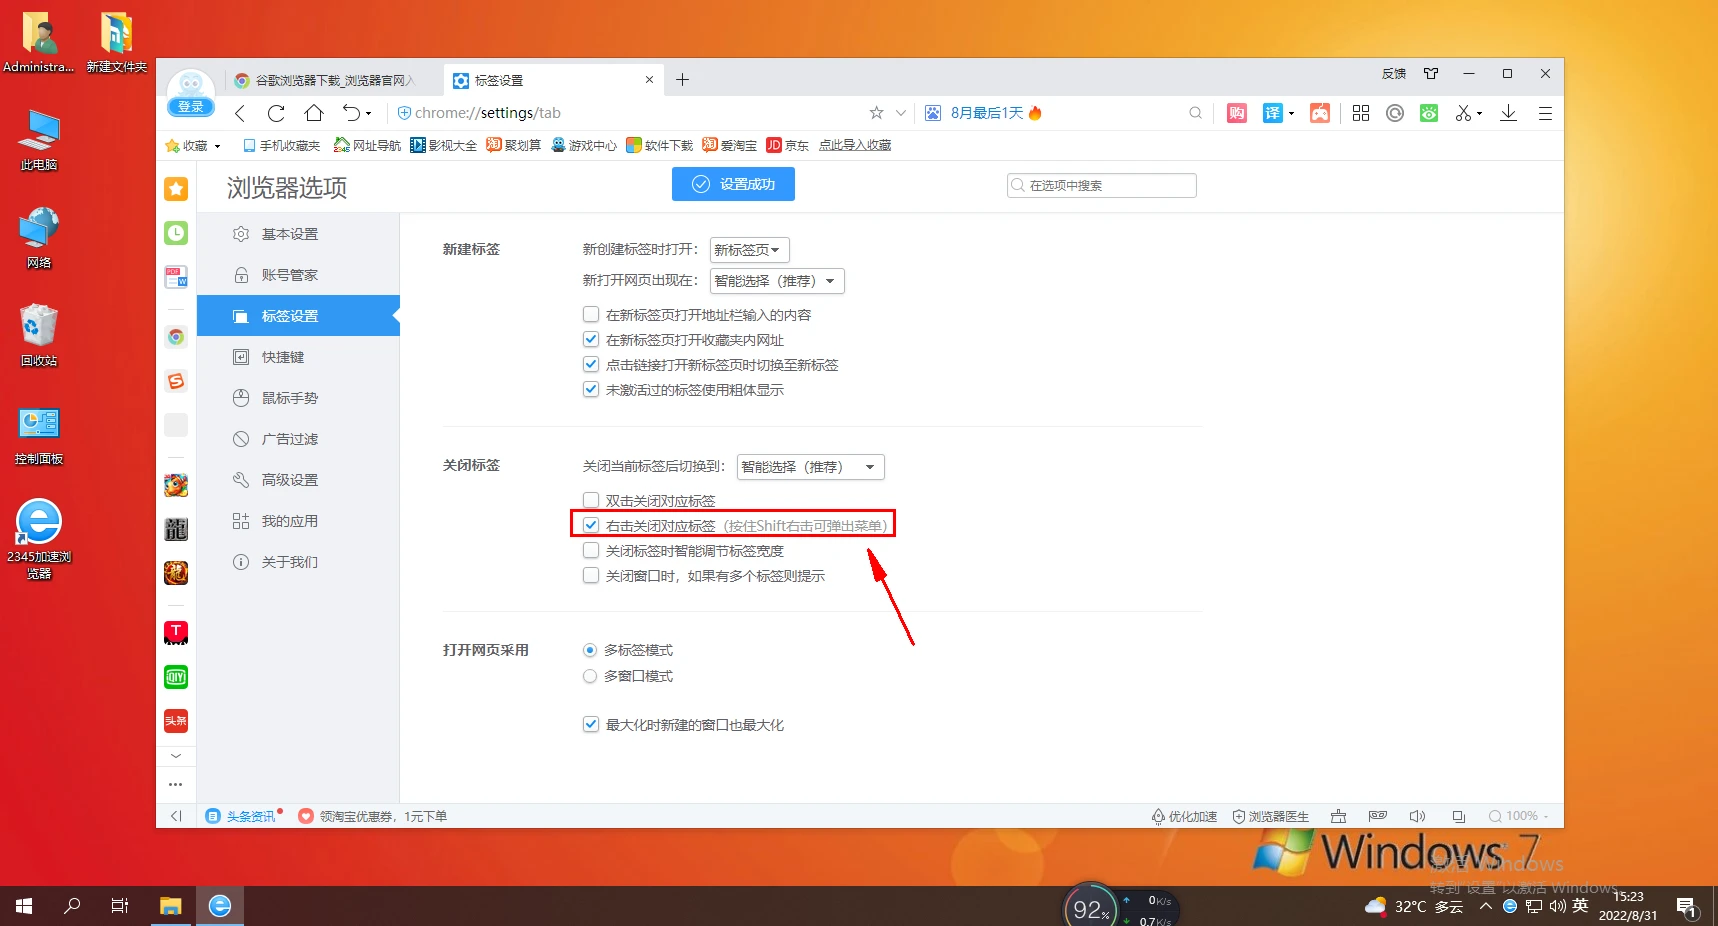Image resolution: width=1718 pixels, height=926 pixels.
Task: Reload the page with refresh icon
Action: pos(277,113)
